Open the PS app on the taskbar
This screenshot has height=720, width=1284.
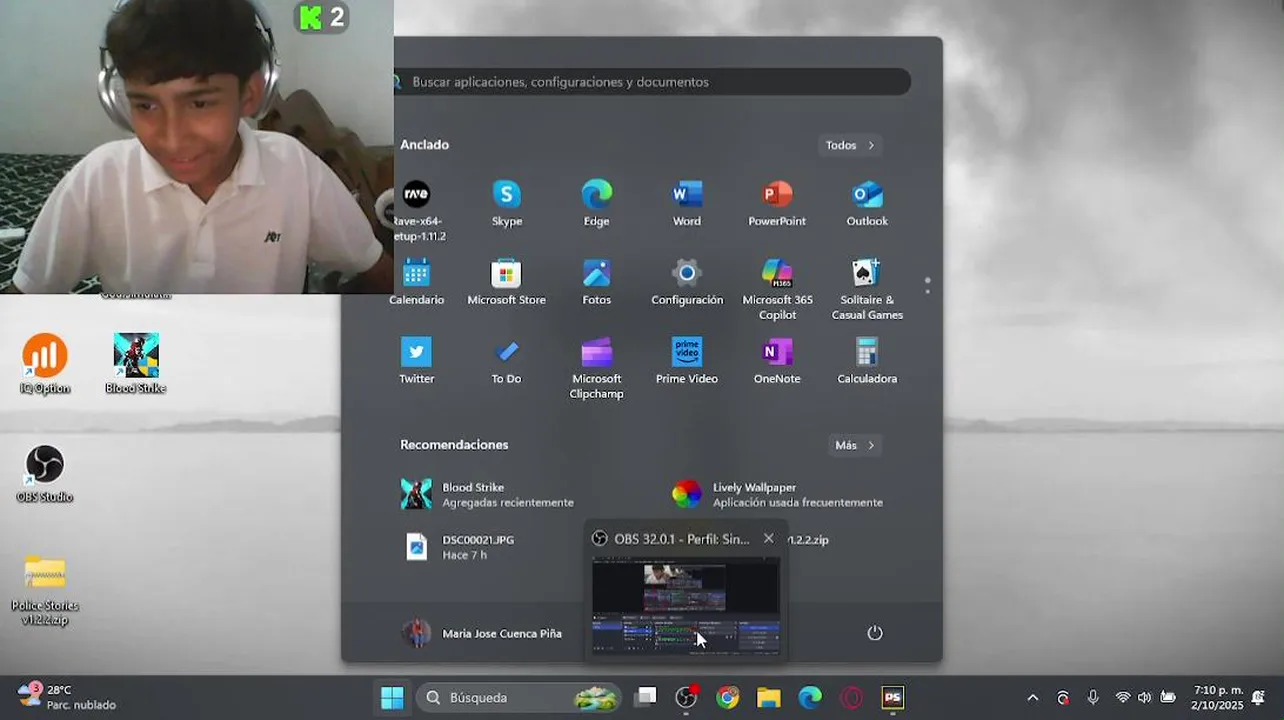click(x=893, y=697)
